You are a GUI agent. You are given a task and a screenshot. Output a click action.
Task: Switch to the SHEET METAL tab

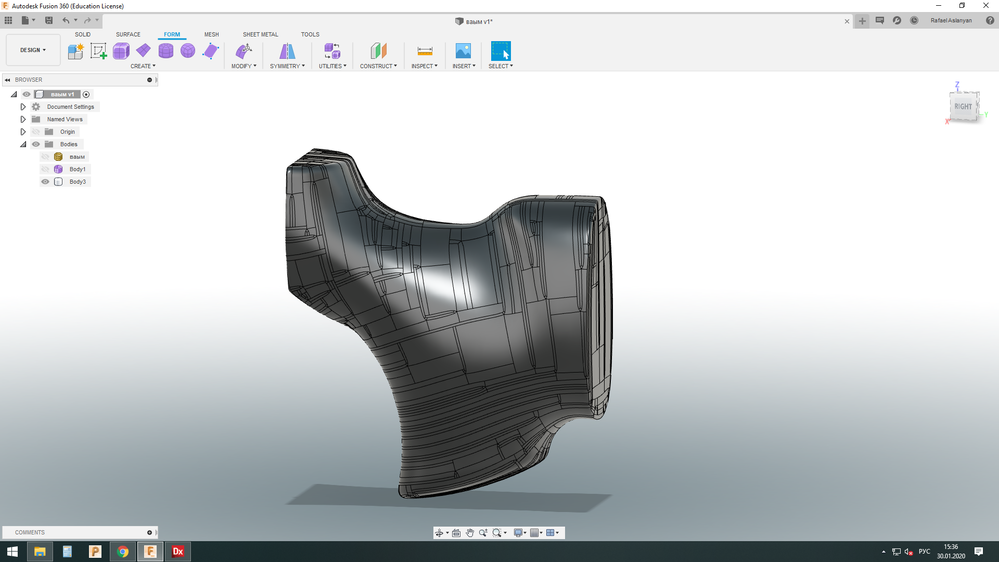pyautogui.click(x=260, y=34)
